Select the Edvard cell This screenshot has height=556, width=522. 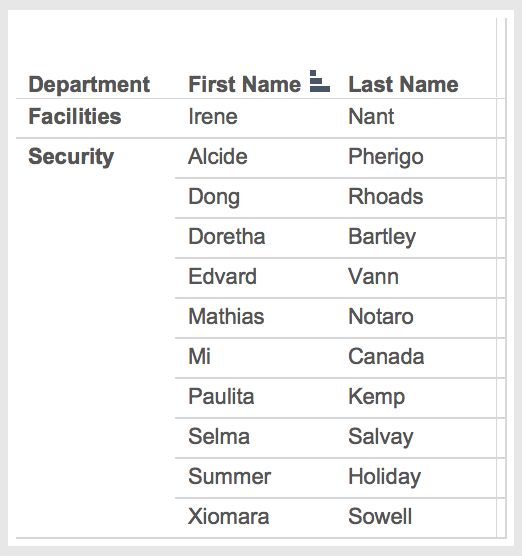[222, 277]
